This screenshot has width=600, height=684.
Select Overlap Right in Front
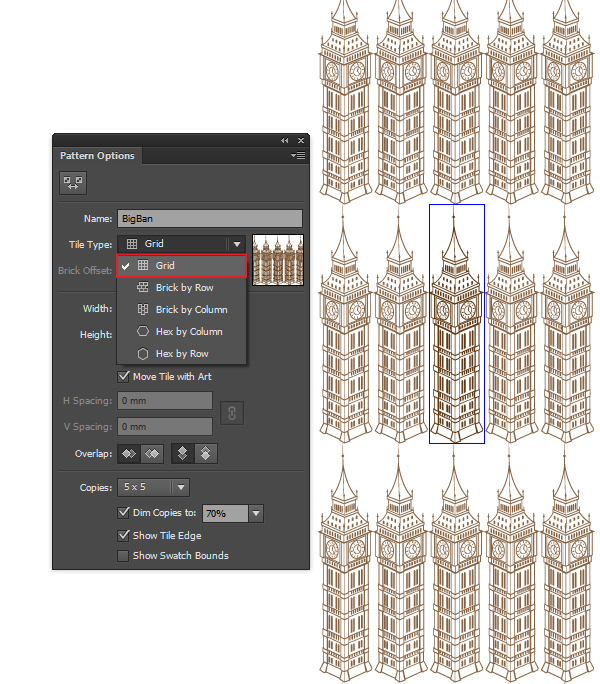pyautogui.click(x=152, y=454)
